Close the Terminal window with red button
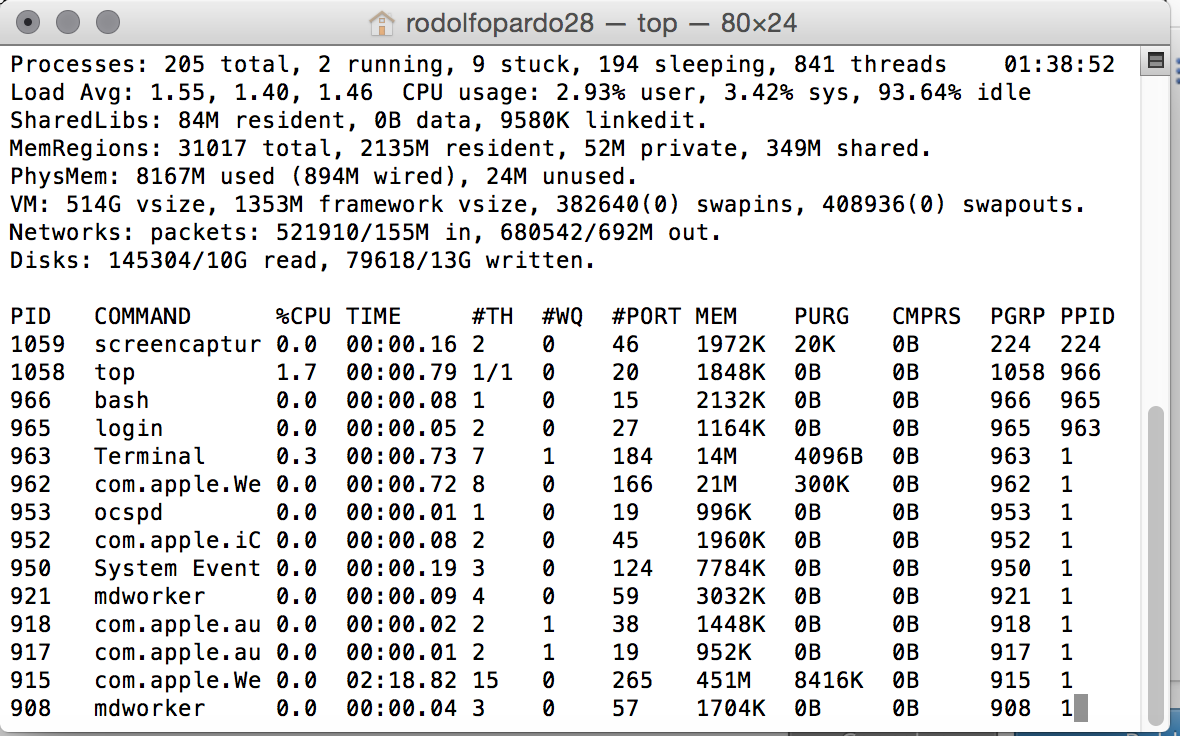This screenshot has height=736, width=1180. coord(31,21)
